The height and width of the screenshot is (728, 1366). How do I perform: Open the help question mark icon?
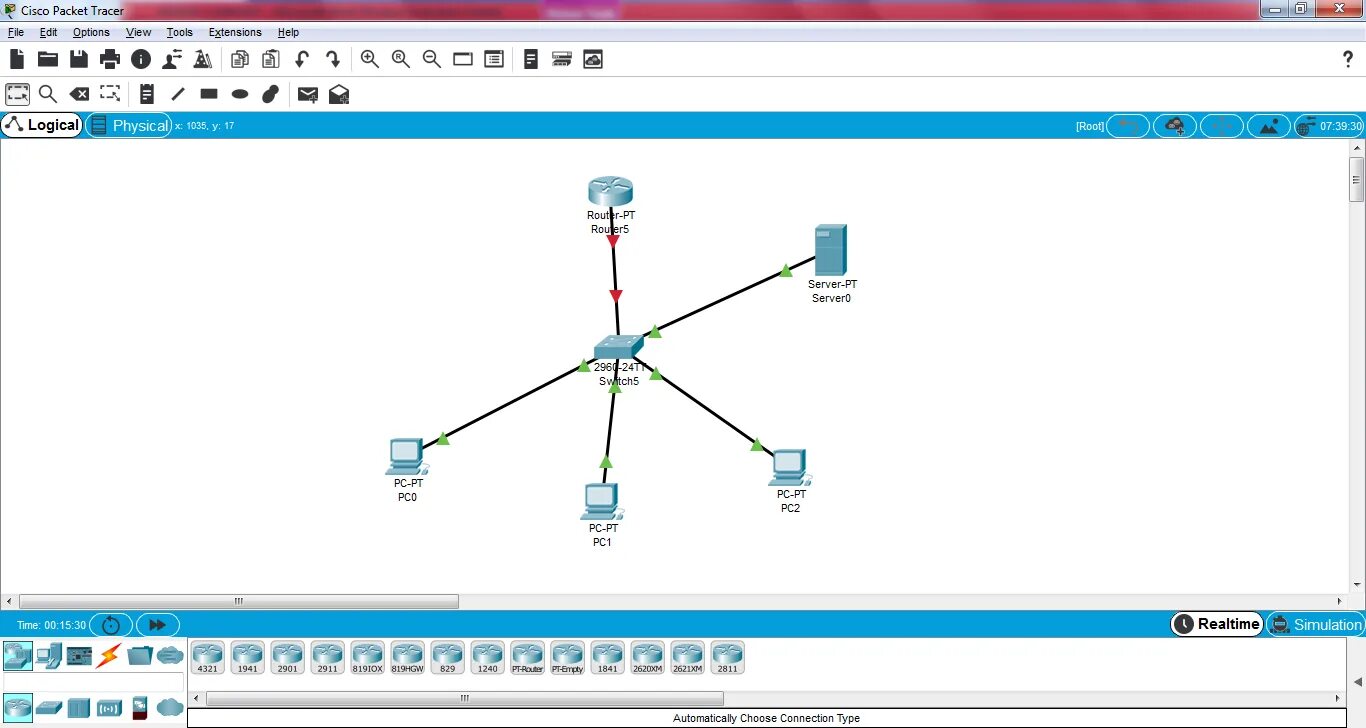[x=1347, y=59]
